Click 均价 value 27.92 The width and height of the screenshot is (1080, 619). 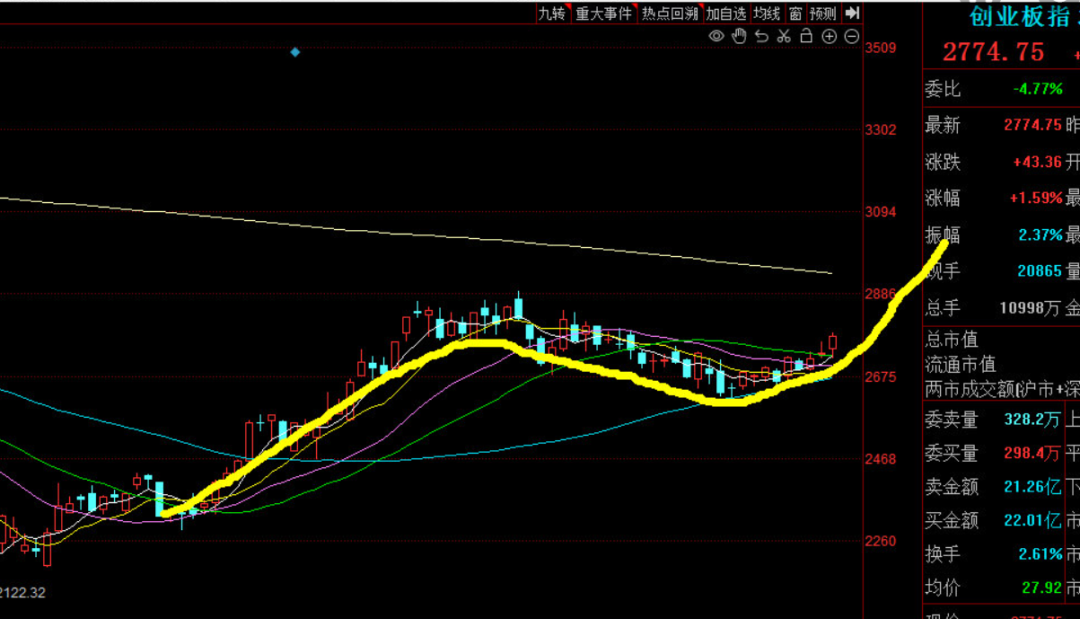pos(1041,588)
